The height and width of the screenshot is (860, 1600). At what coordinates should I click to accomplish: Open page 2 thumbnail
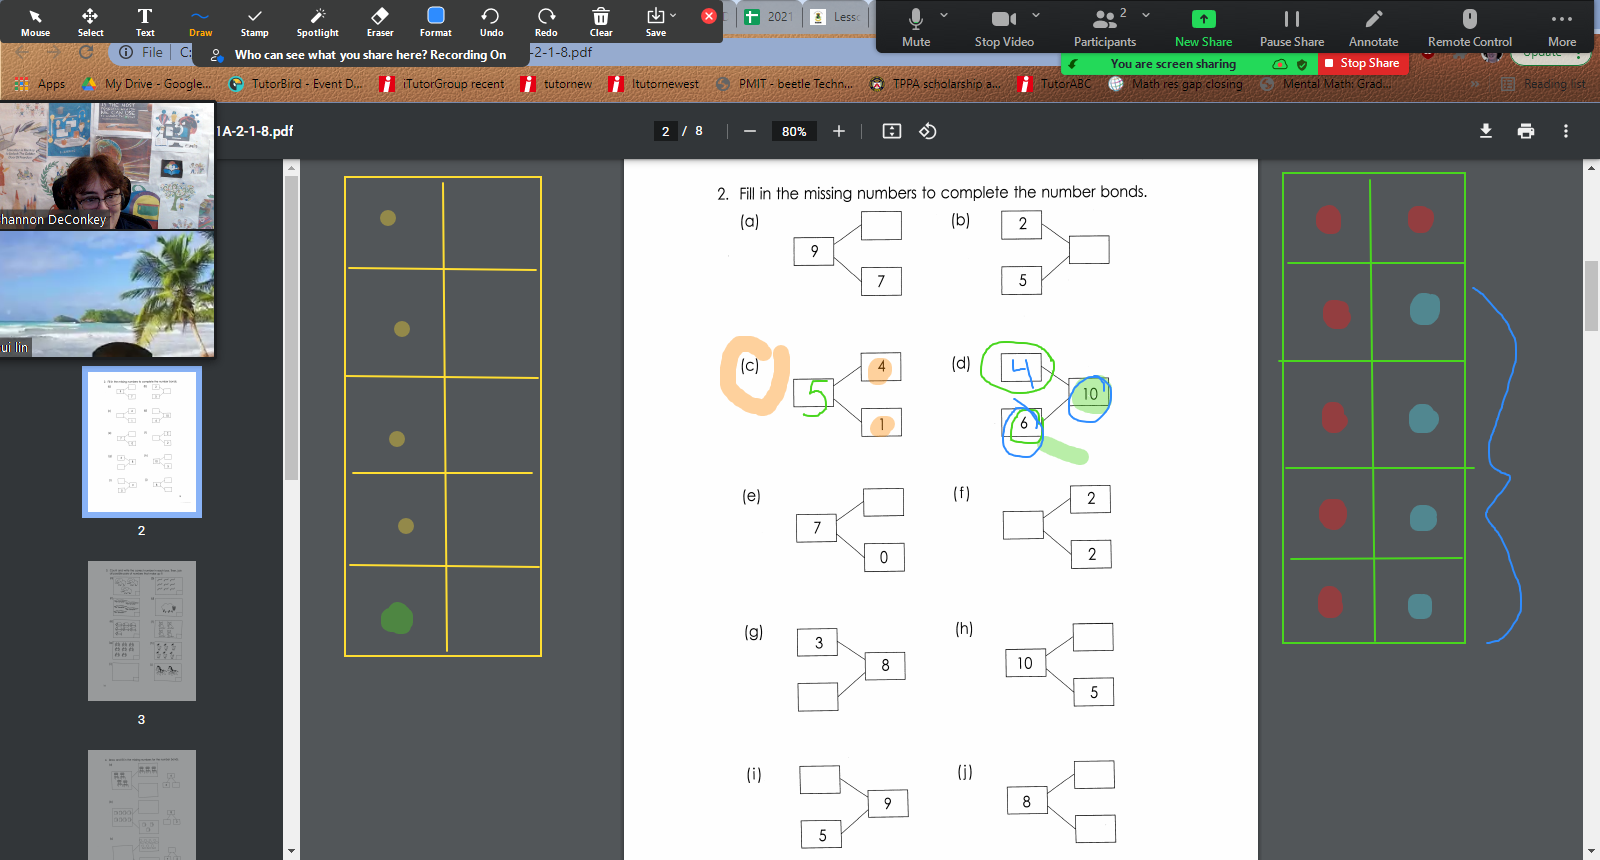(x=142, y=441)
